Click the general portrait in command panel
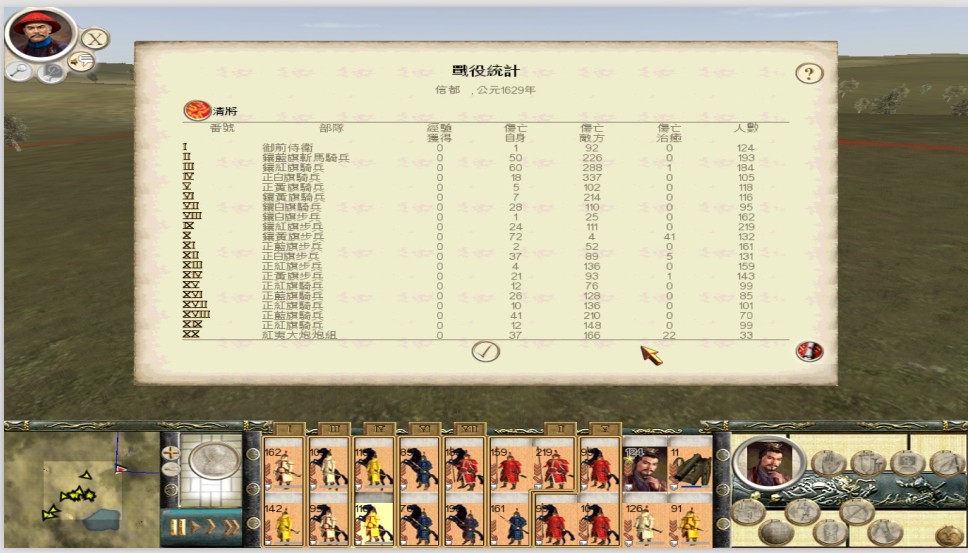Image resolution: width=968 pixels, height=553 pixels. [x=768, y=464]
